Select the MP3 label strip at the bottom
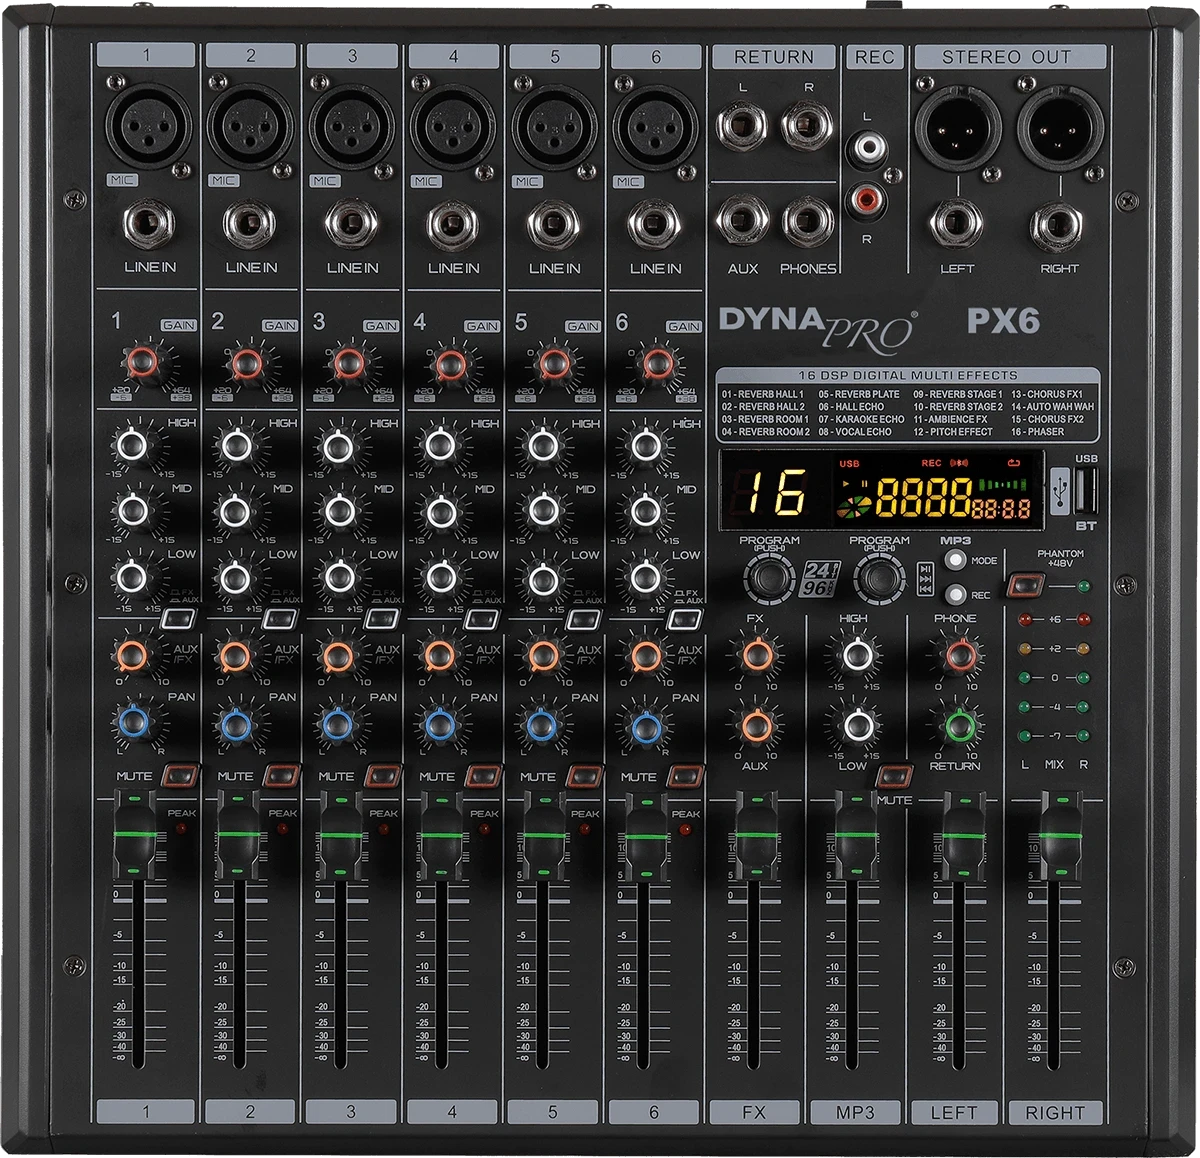Viewport: 1200px width, 1158px height. (x=858, y=1110)
